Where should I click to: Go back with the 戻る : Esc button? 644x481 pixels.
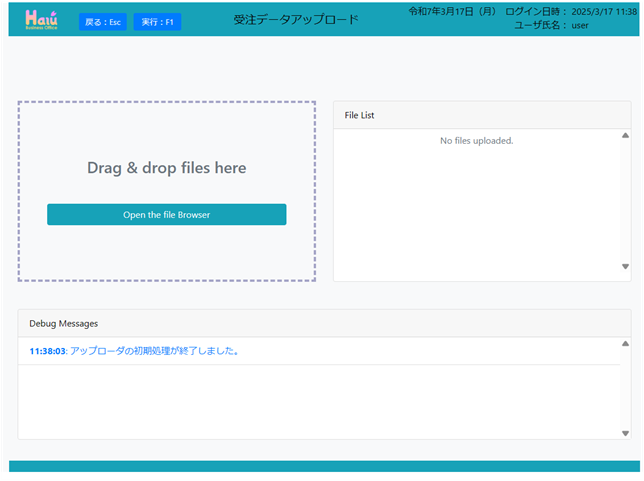pyautogui.click(x=103, y=22)
